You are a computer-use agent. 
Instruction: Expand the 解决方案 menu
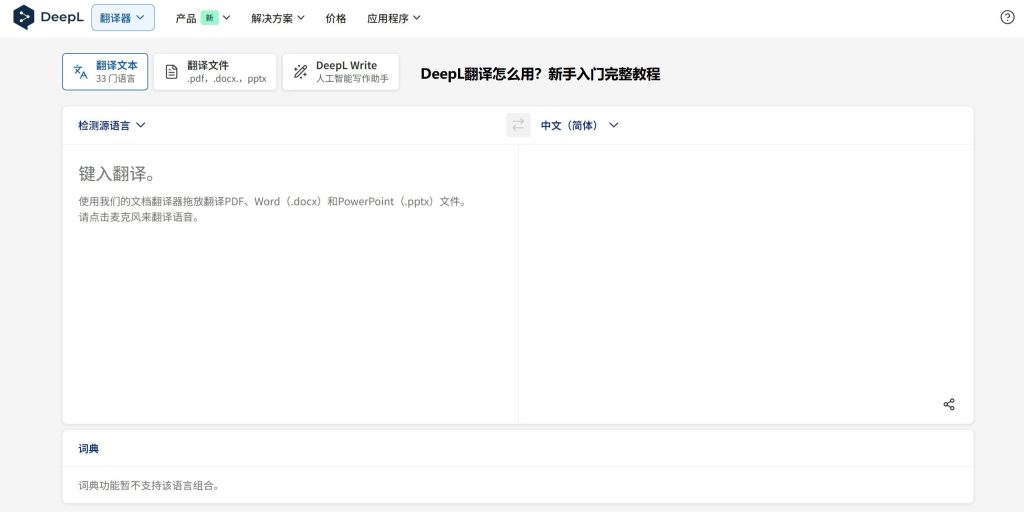(x=278, y=18)
